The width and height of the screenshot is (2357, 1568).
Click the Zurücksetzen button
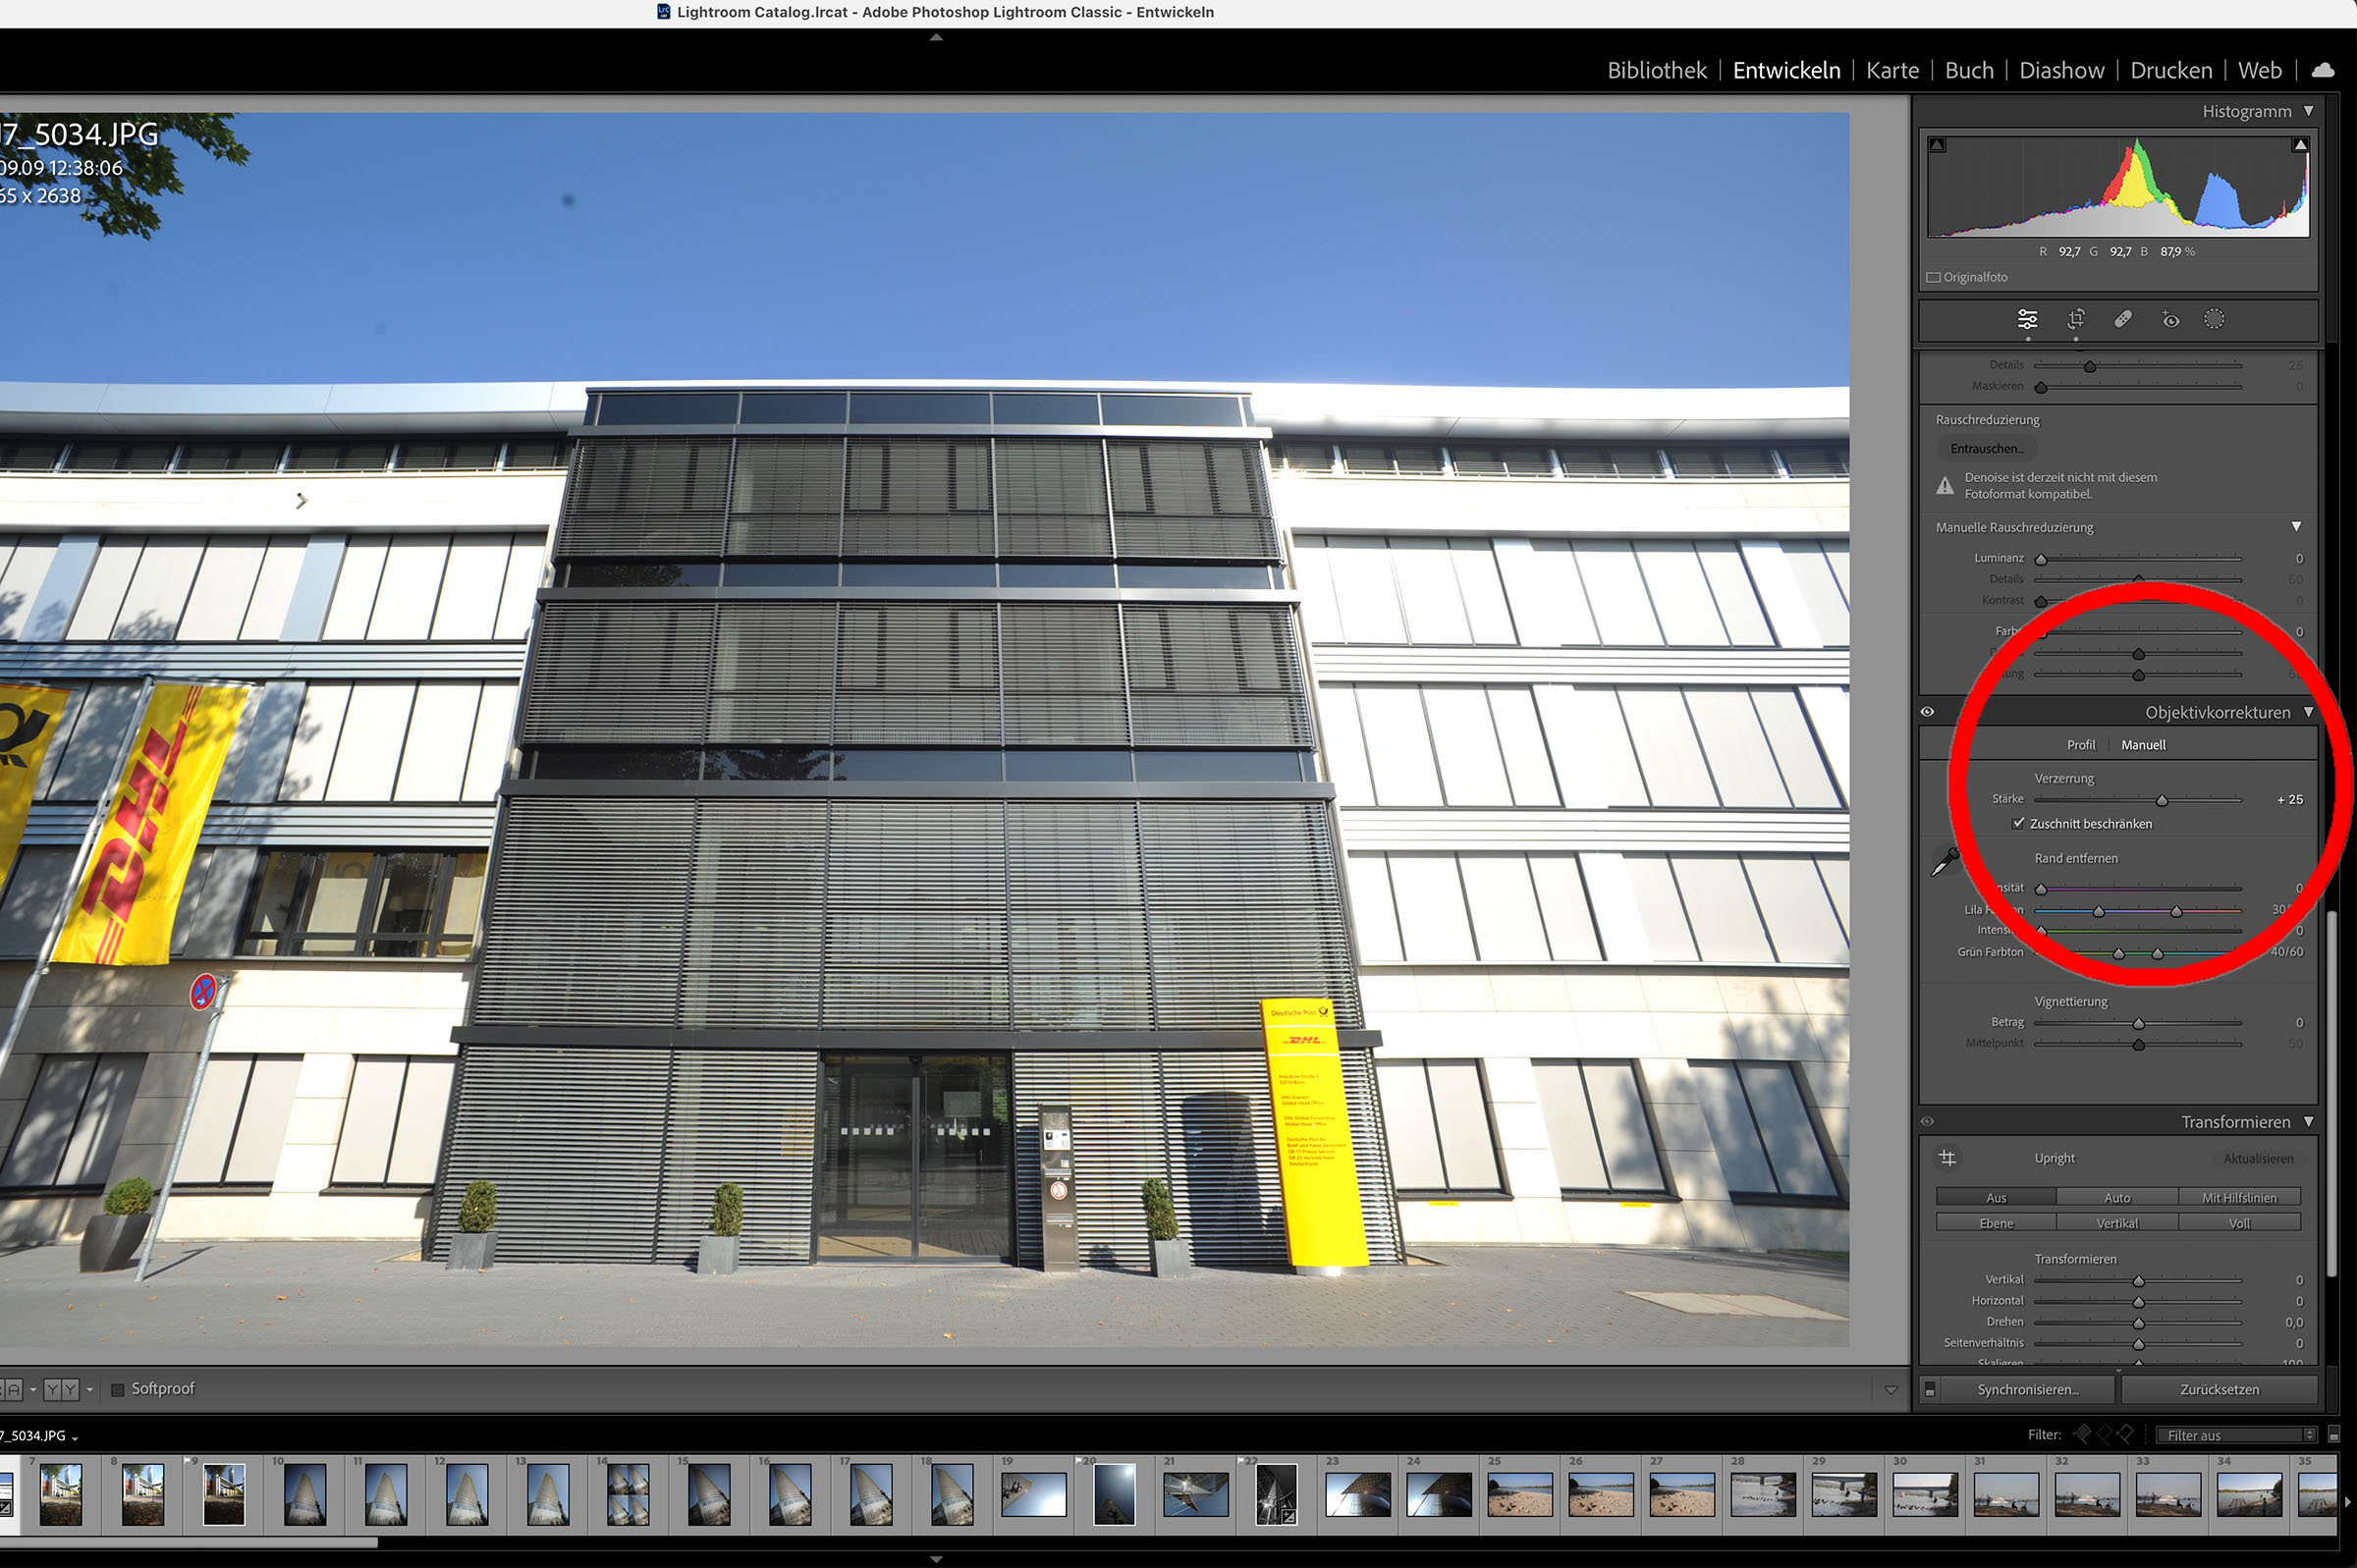pos(2219,1389)
